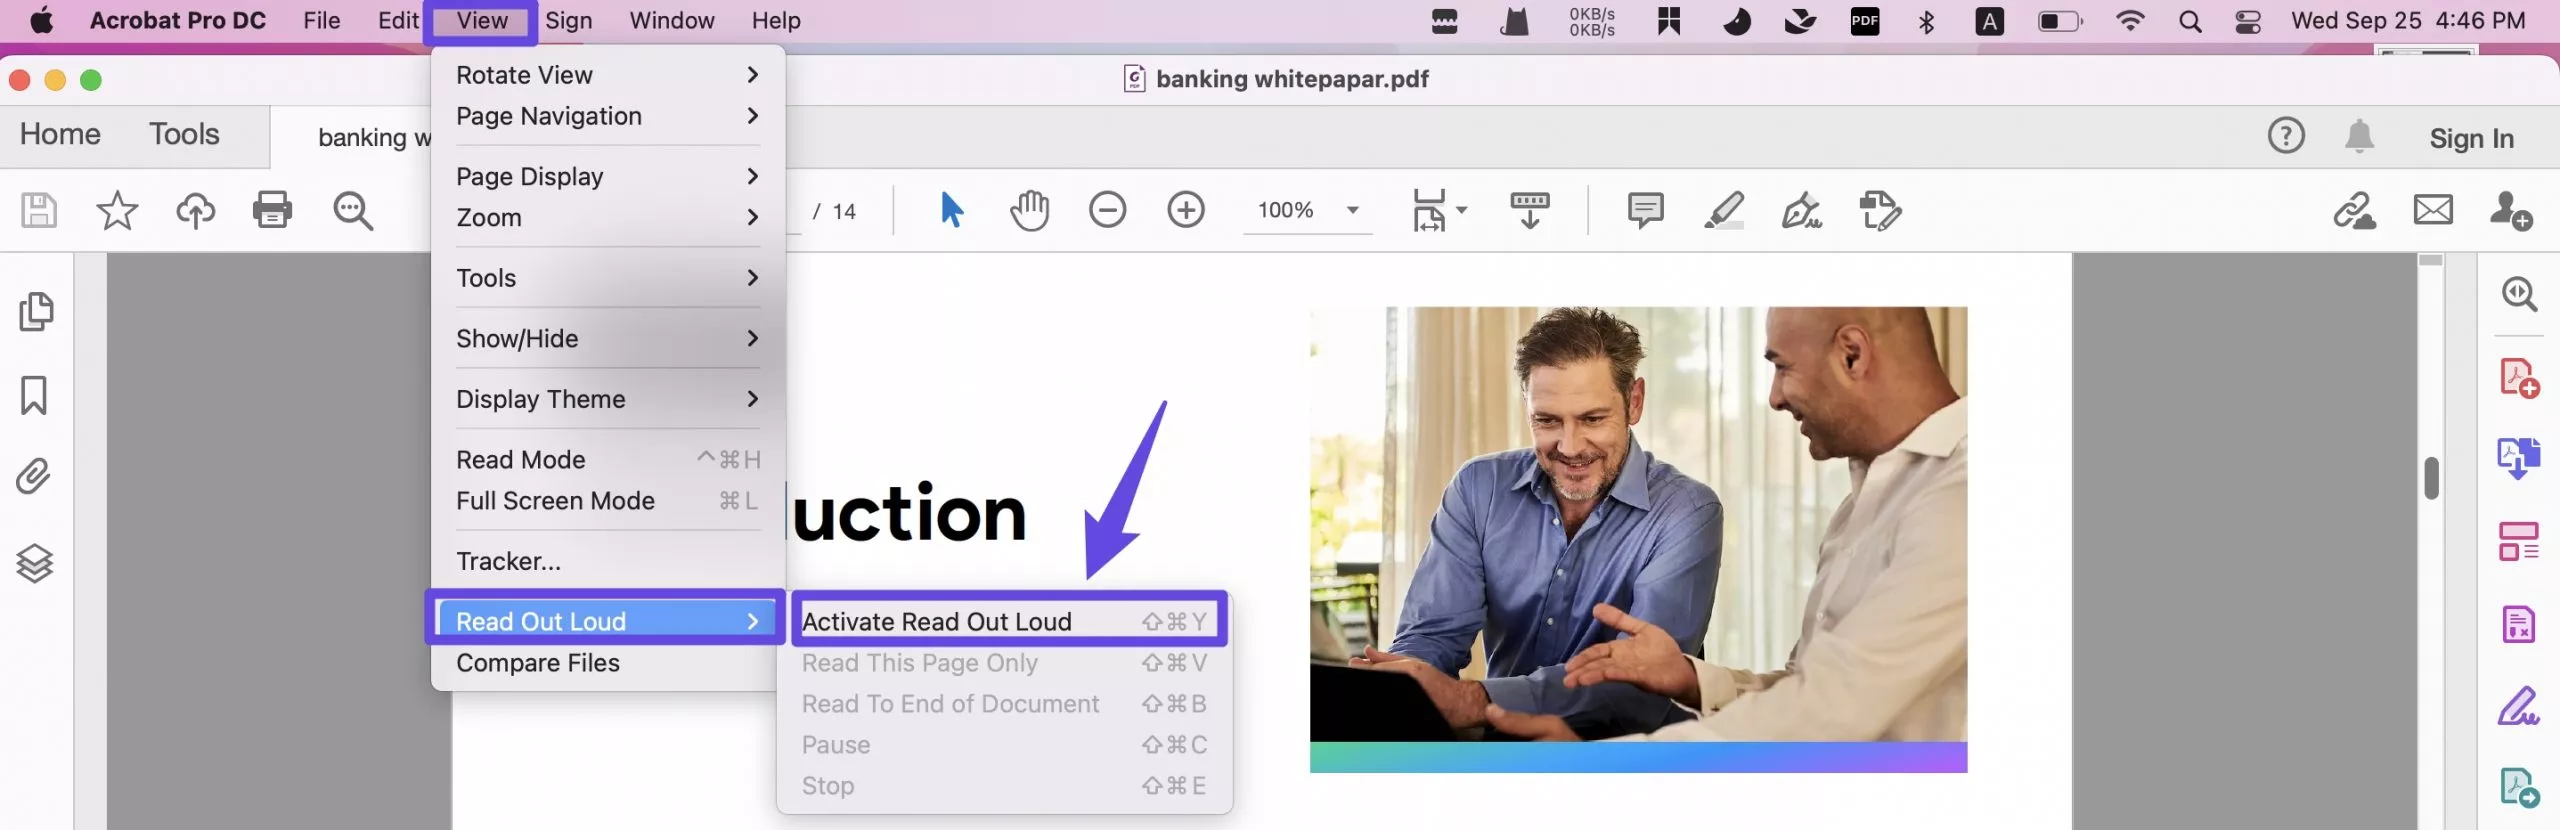Open page thumbnails panel in left sidebar
This screenshot has height=830, width=2560.
pos(36,312)
